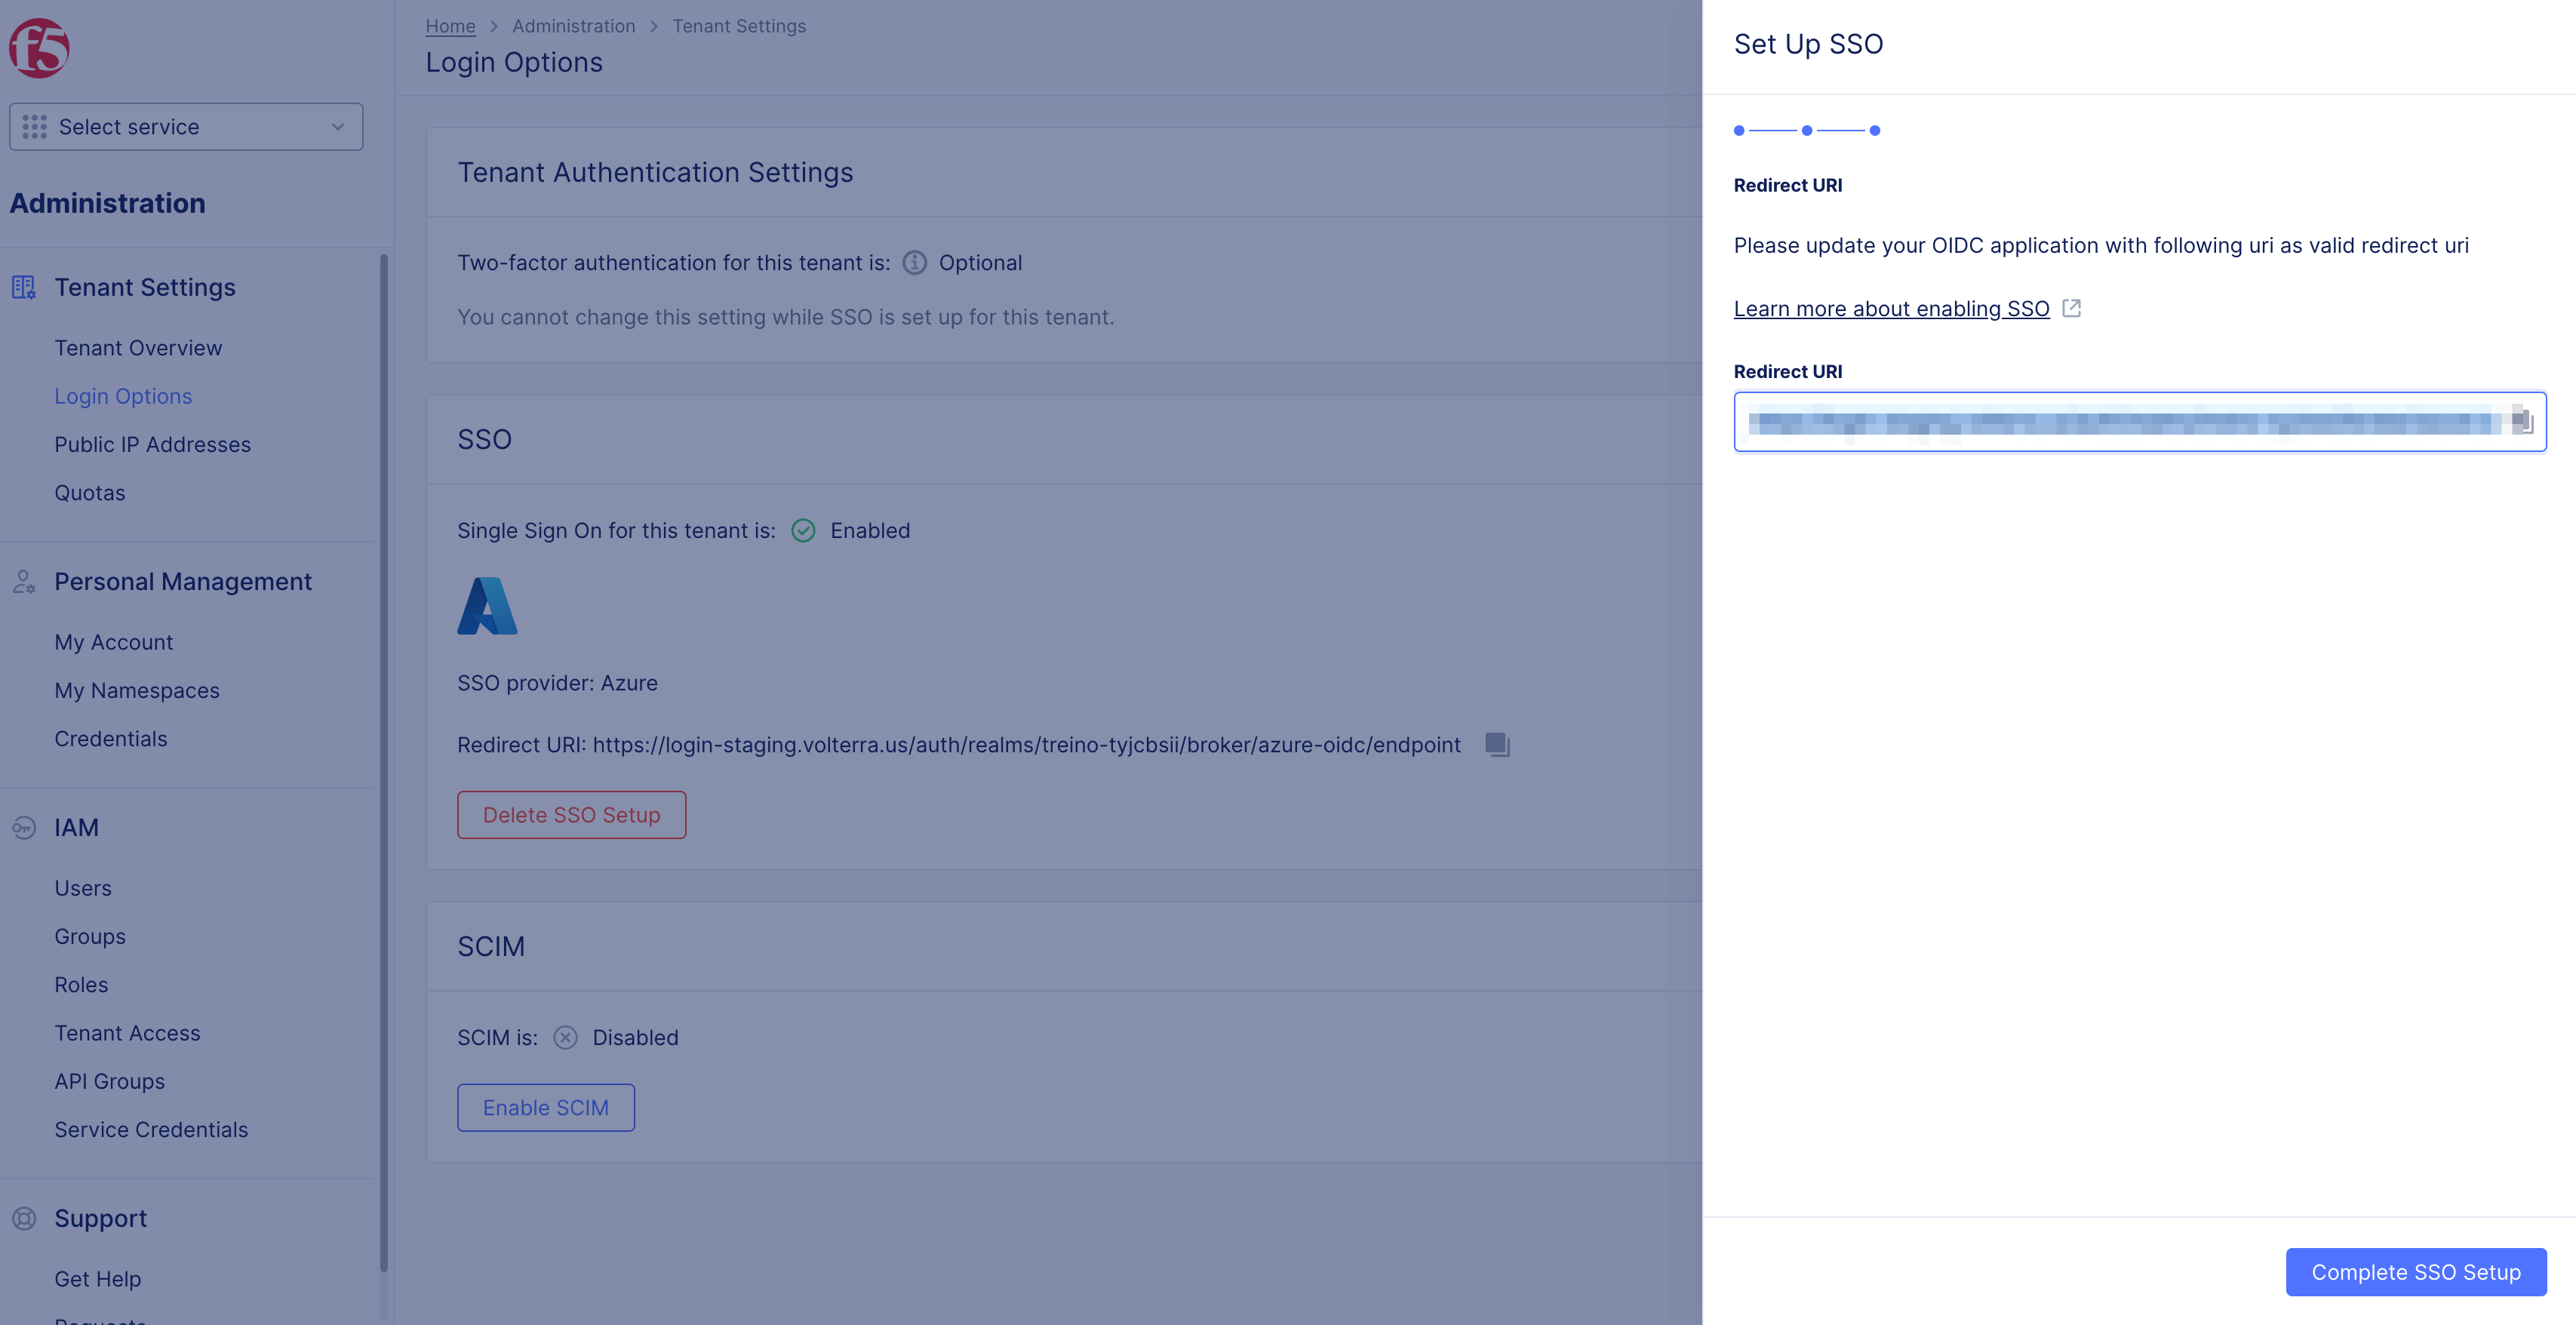Click inside the Redirect URI input field
The width and height of the screenshot is (2576, 1325).
pos(2100,421)
